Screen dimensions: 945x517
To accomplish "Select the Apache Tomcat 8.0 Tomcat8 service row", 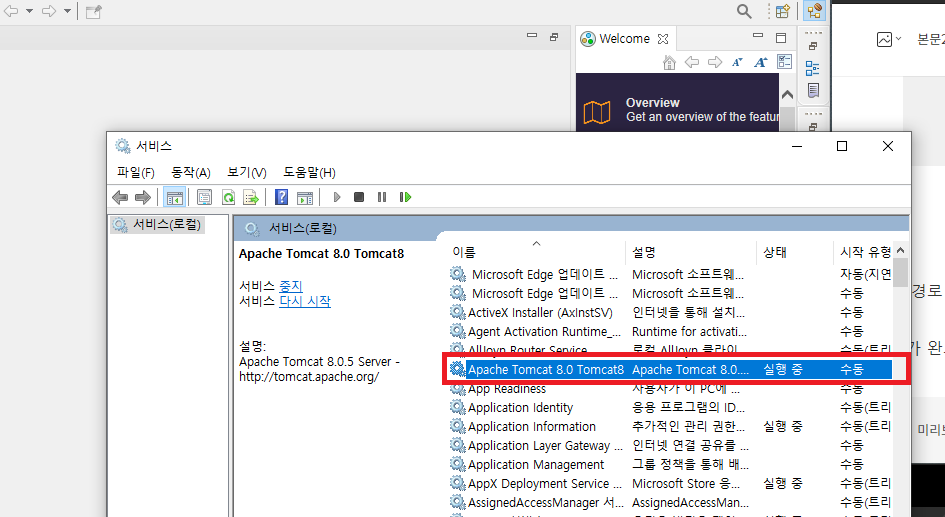I will tap(670, 369).
